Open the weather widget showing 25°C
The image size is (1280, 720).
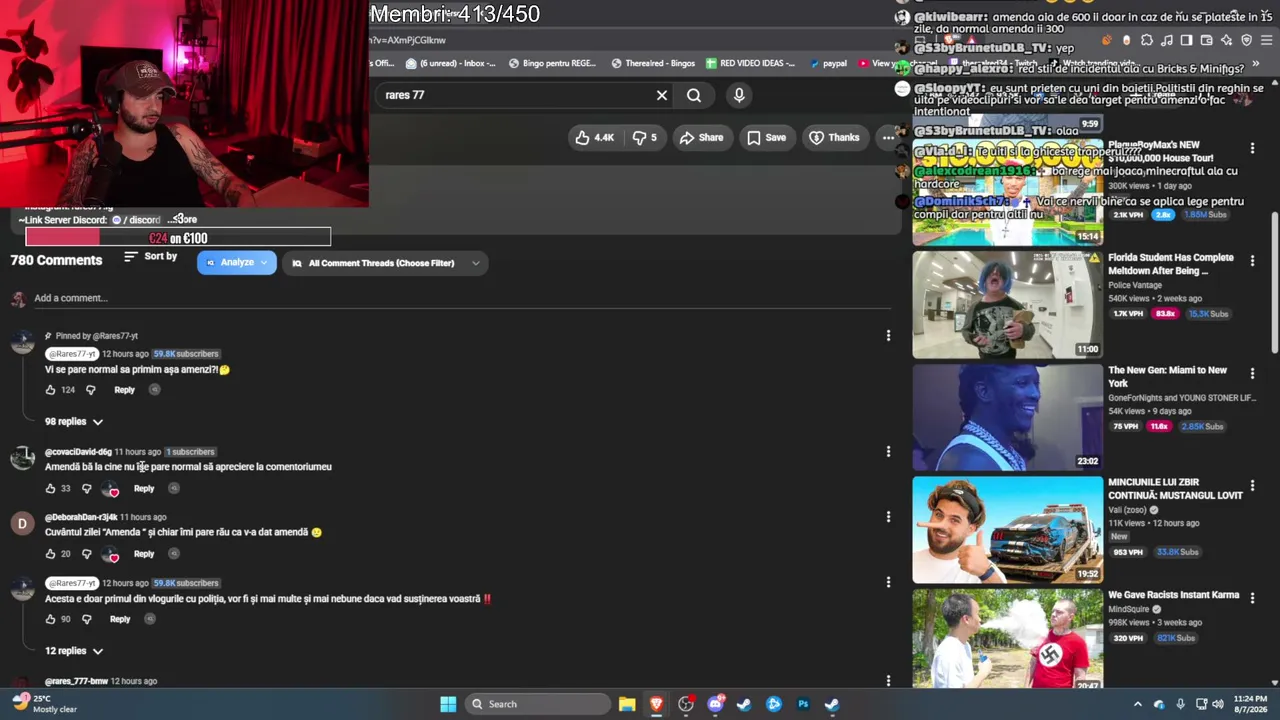[45, 704]
